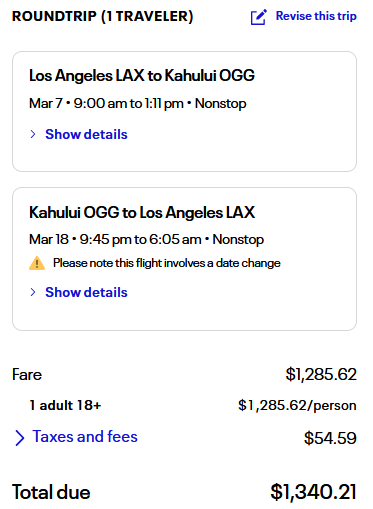Click the $1,285.62 fare amount
The image size is (373, 509).
tap(321, 374)
